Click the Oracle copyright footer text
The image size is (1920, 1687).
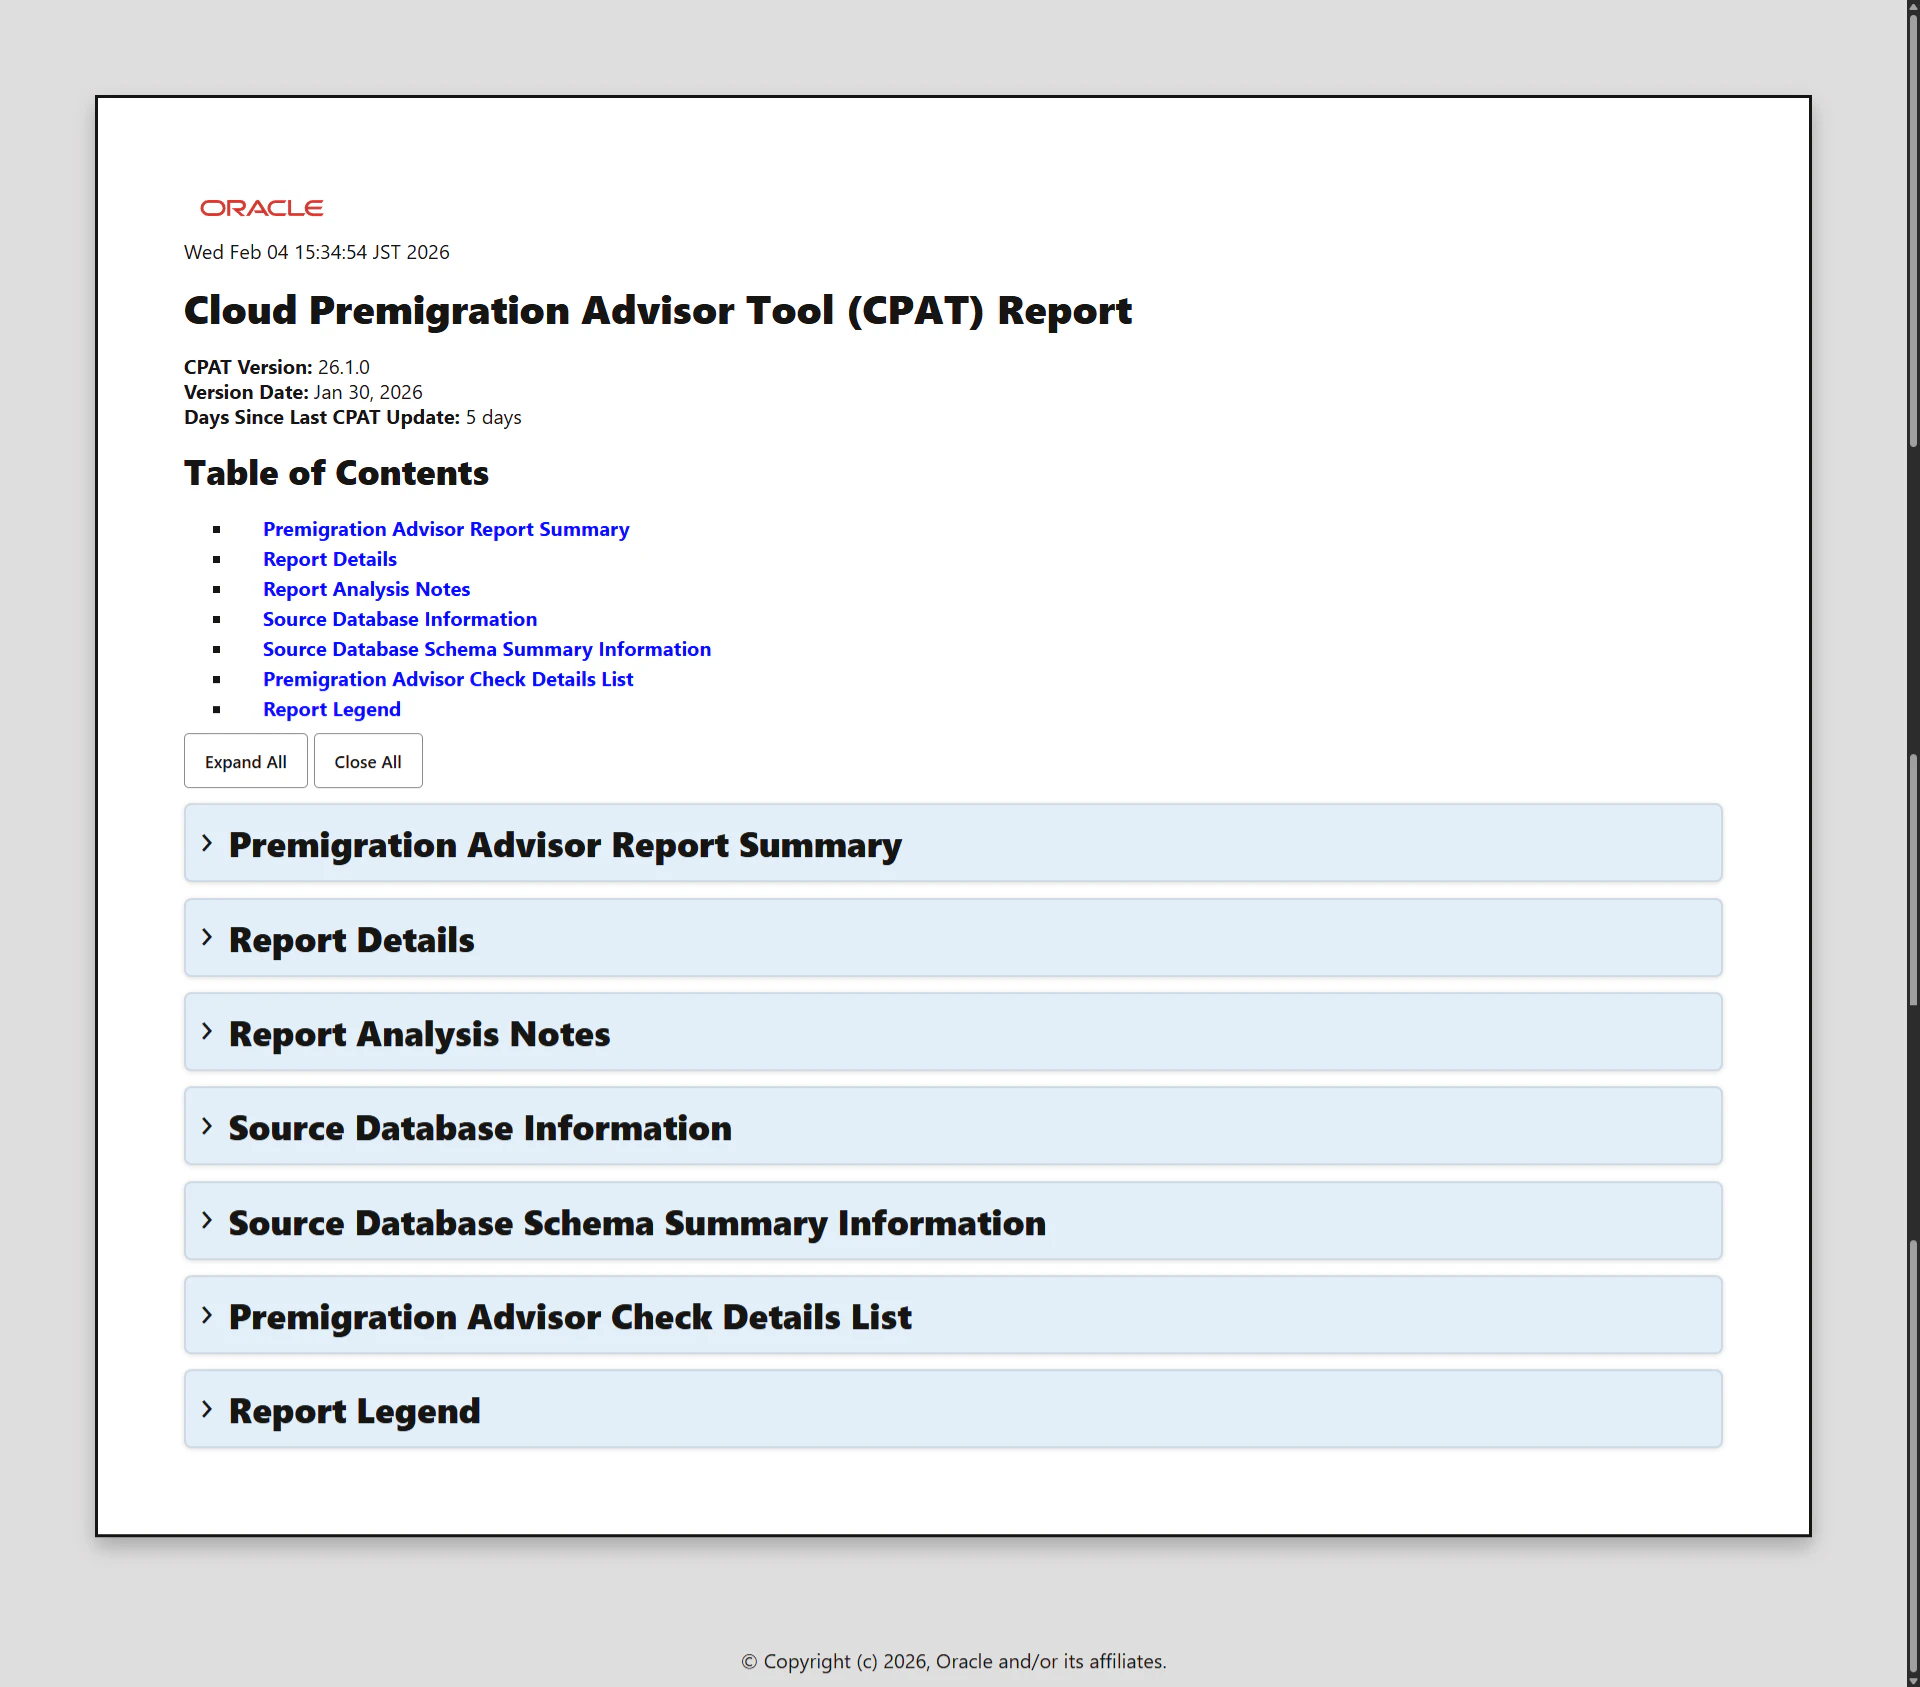(954, 1661)
